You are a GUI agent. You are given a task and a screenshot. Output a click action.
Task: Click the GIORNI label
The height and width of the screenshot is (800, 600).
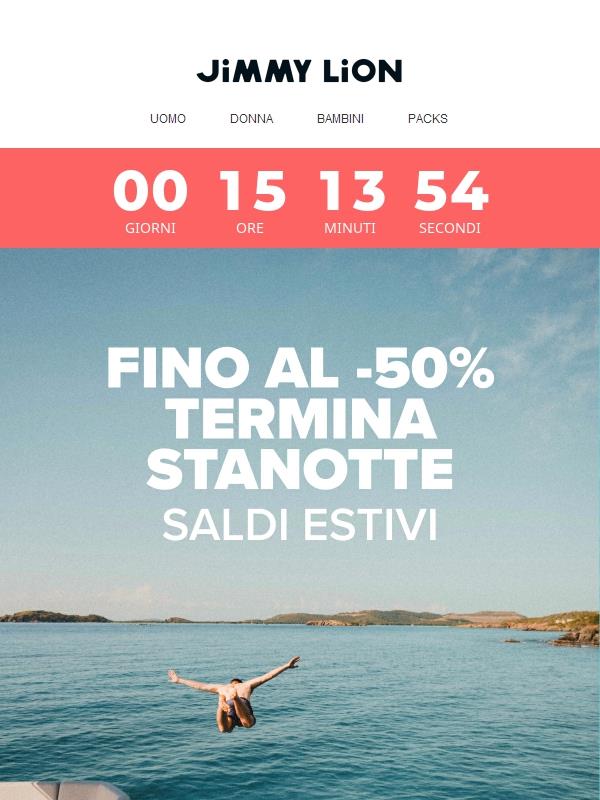(x=150, y=228)
